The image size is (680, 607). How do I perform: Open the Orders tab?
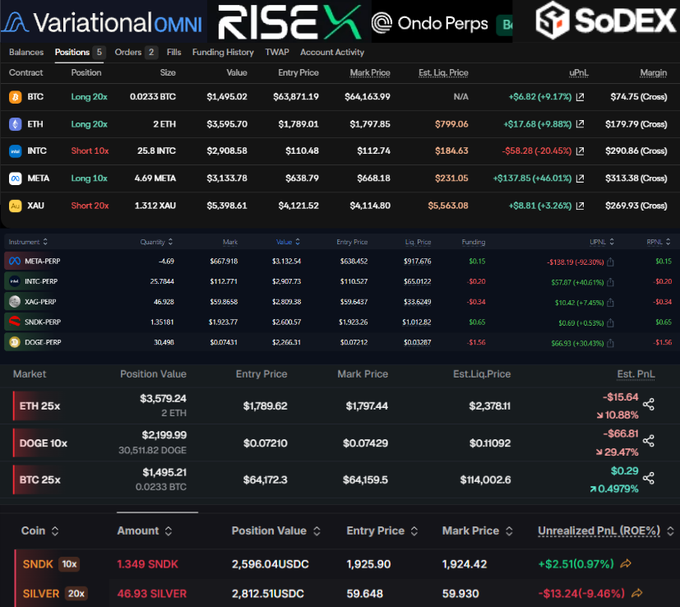(135, 52)
